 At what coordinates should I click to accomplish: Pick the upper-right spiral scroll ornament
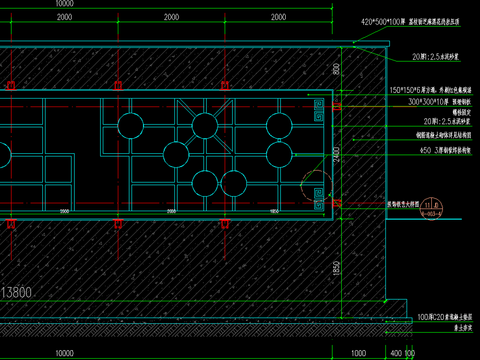click(x=319, y=110)
